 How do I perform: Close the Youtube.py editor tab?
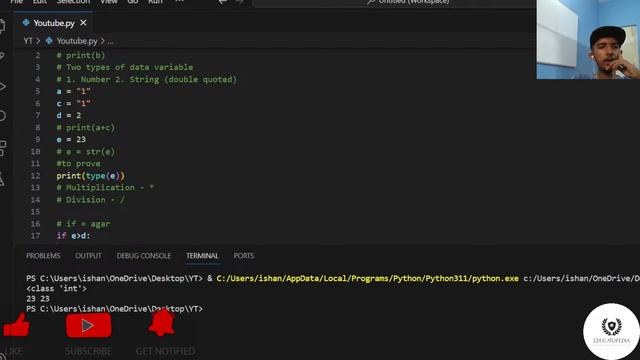[83, 23]
